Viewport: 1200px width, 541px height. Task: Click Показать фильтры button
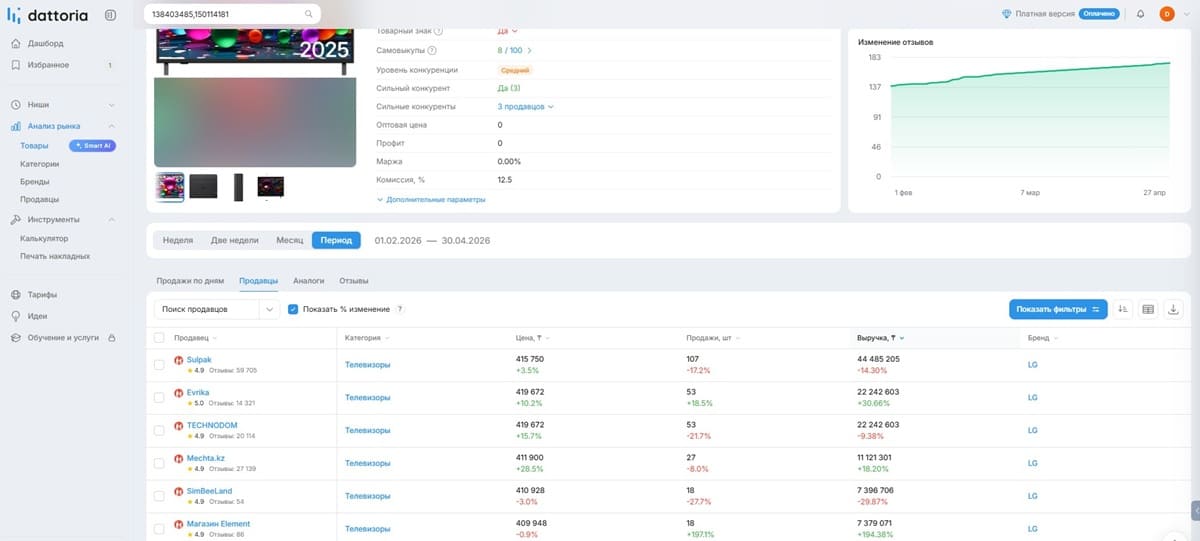click(x=1058, y=309)
